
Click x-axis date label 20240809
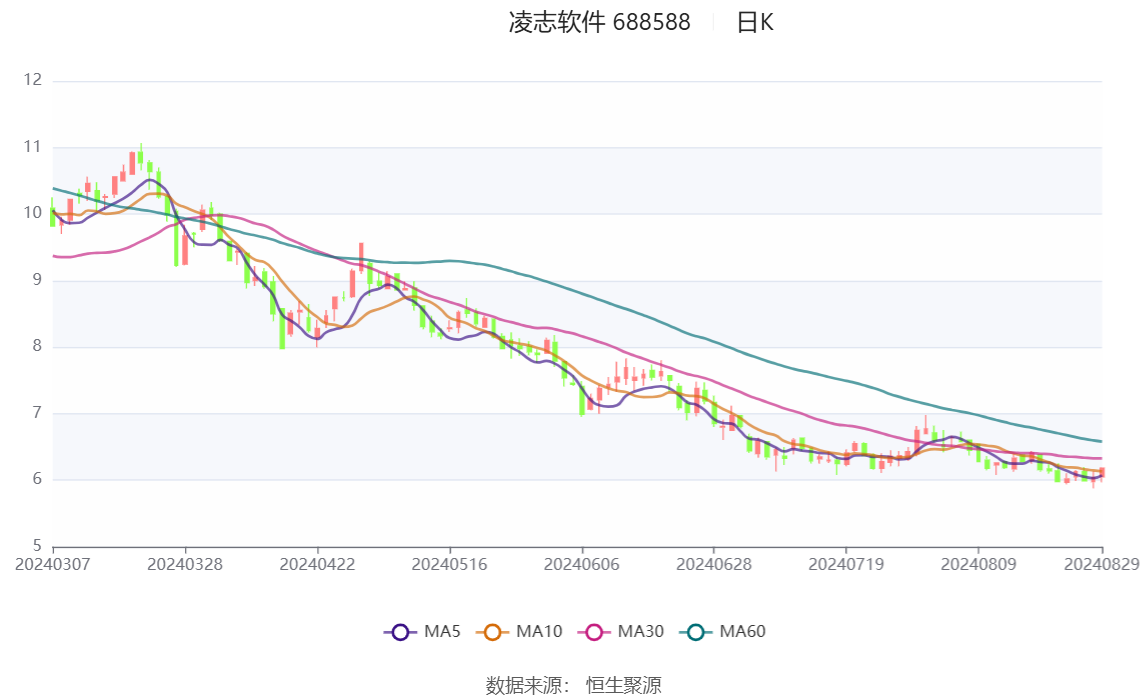pyautogui.click(x=978, y=564)
